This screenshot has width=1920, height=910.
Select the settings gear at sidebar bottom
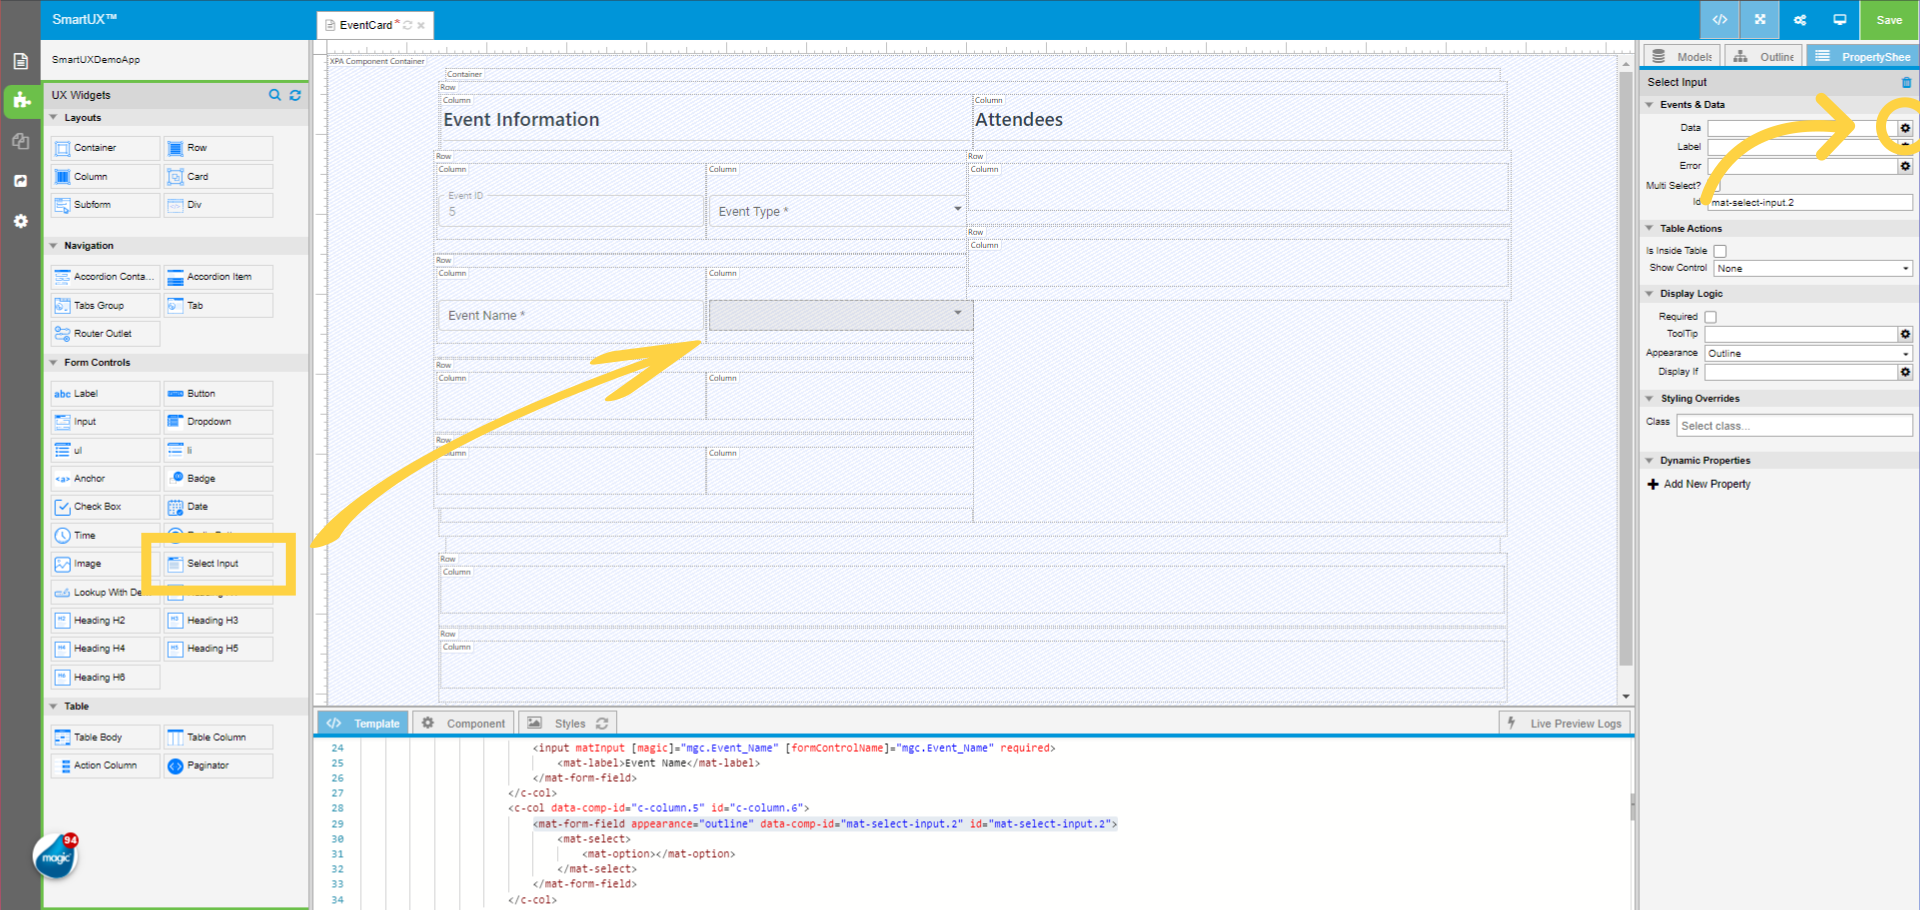(20, 221)
